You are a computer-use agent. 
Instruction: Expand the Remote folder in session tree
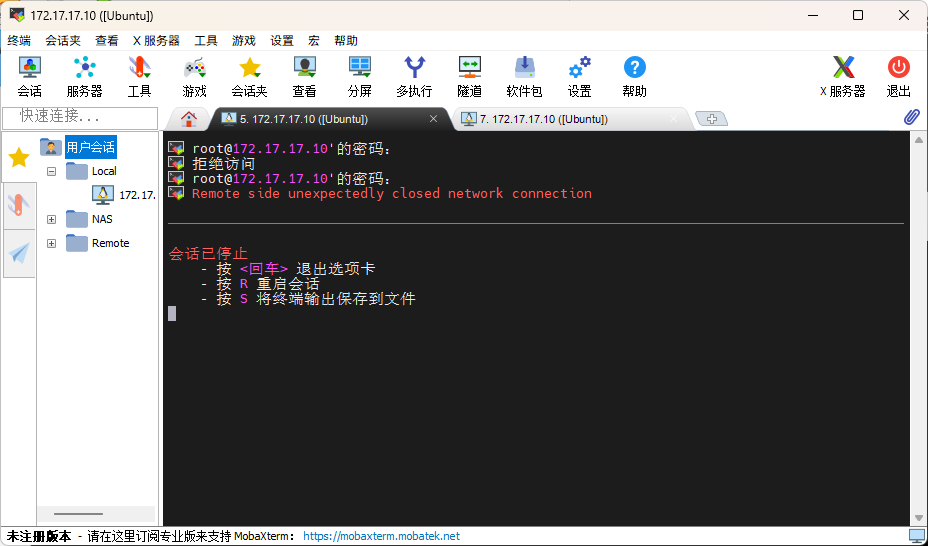tap(52, 243)
